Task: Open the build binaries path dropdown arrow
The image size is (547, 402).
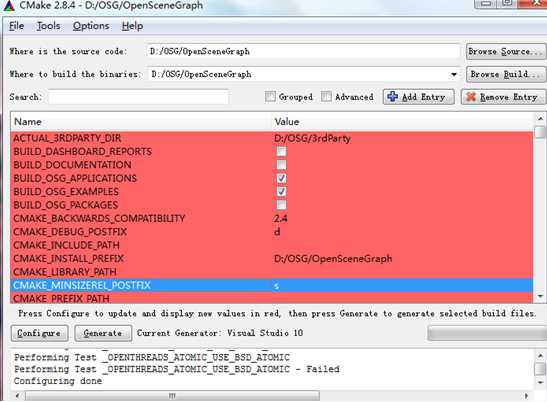Action: pos(454,74)
